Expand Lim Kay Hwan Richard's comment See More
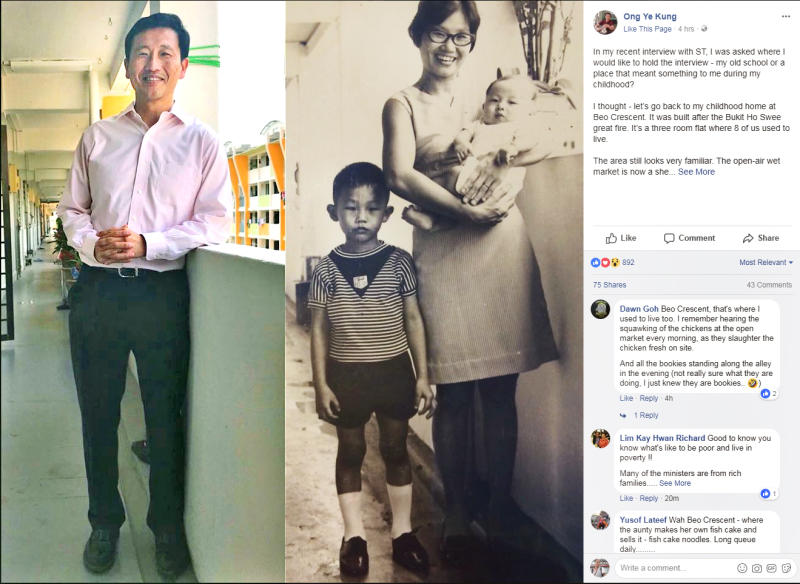This screenshot has width=800, height=584. pyautogui.click(x=674, y=483)
